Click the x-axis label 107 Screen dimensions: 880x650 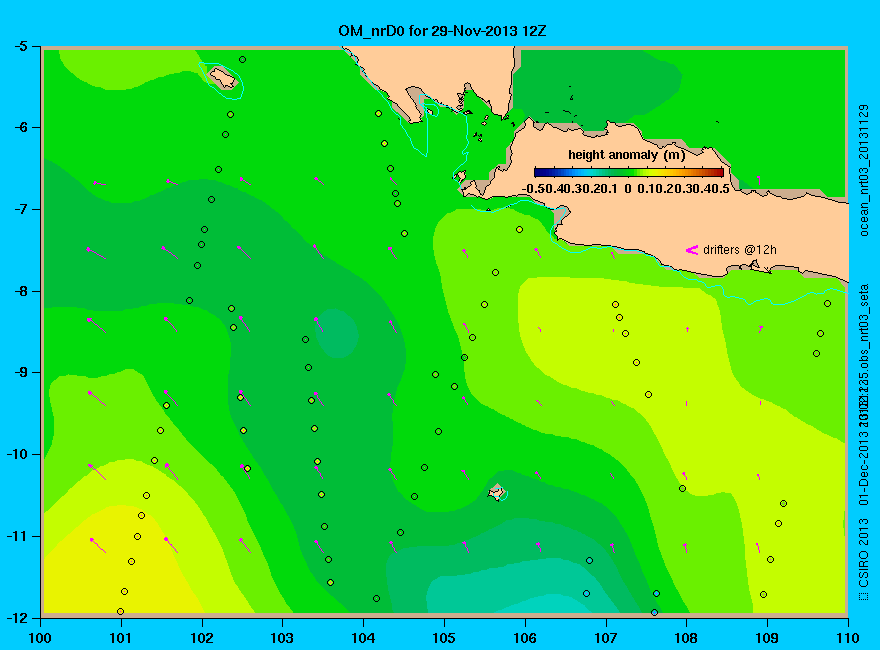coord(606,638)
